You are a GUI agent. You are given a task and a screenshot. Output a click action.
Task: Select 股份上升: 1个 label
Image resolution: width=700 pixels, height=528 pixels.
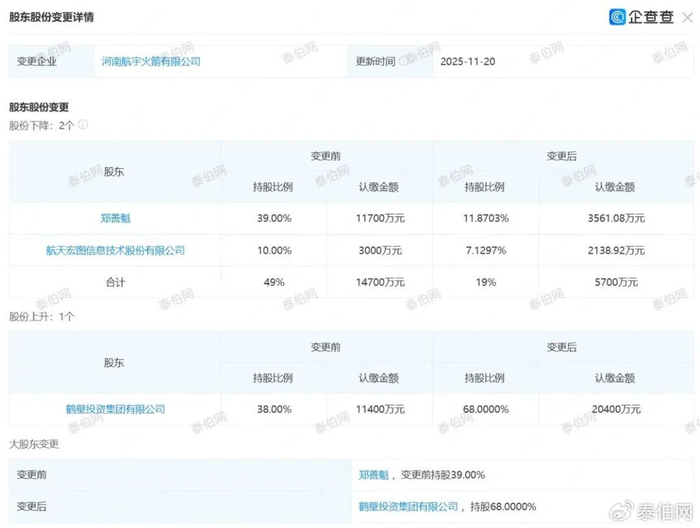(42, 316)
